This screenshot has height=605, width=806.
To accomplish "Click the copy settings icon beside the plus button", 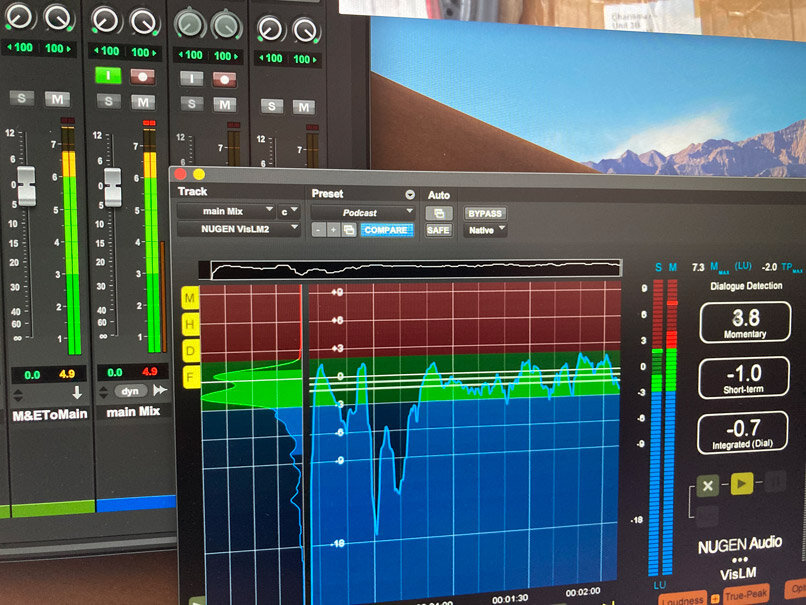I will (x=349, y=229).
